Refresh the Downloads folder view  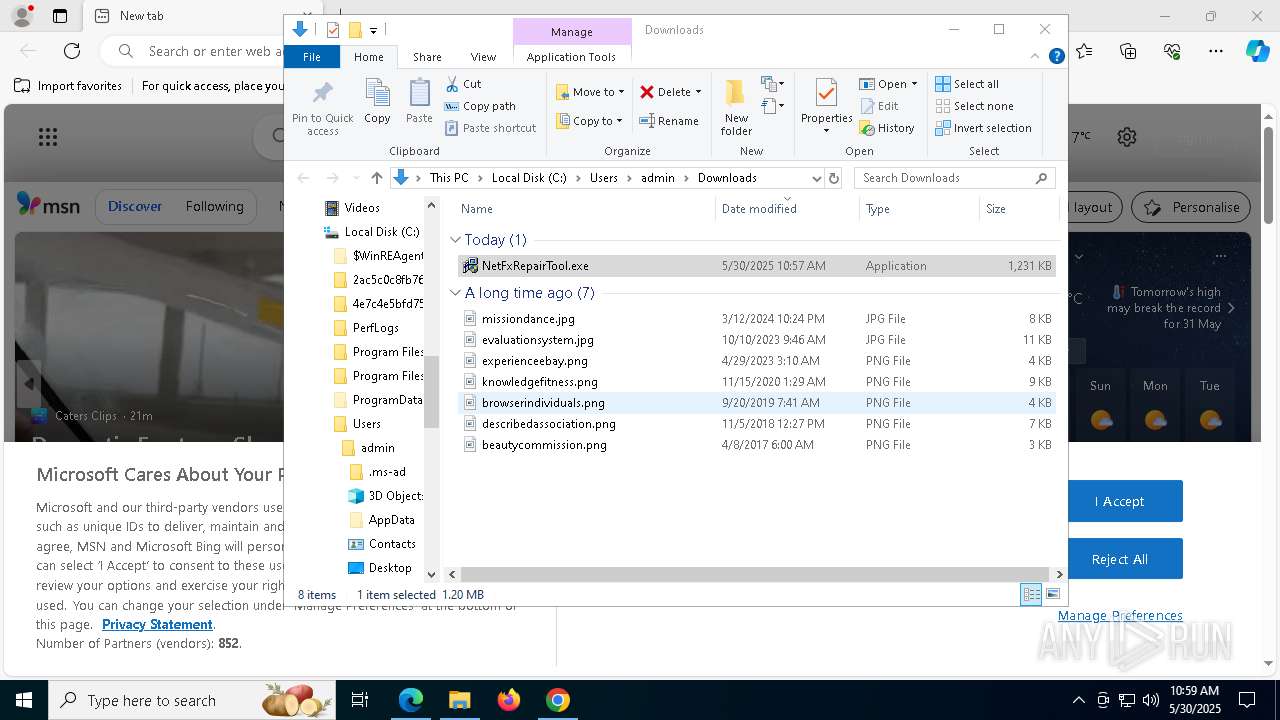tap(834, 178)
